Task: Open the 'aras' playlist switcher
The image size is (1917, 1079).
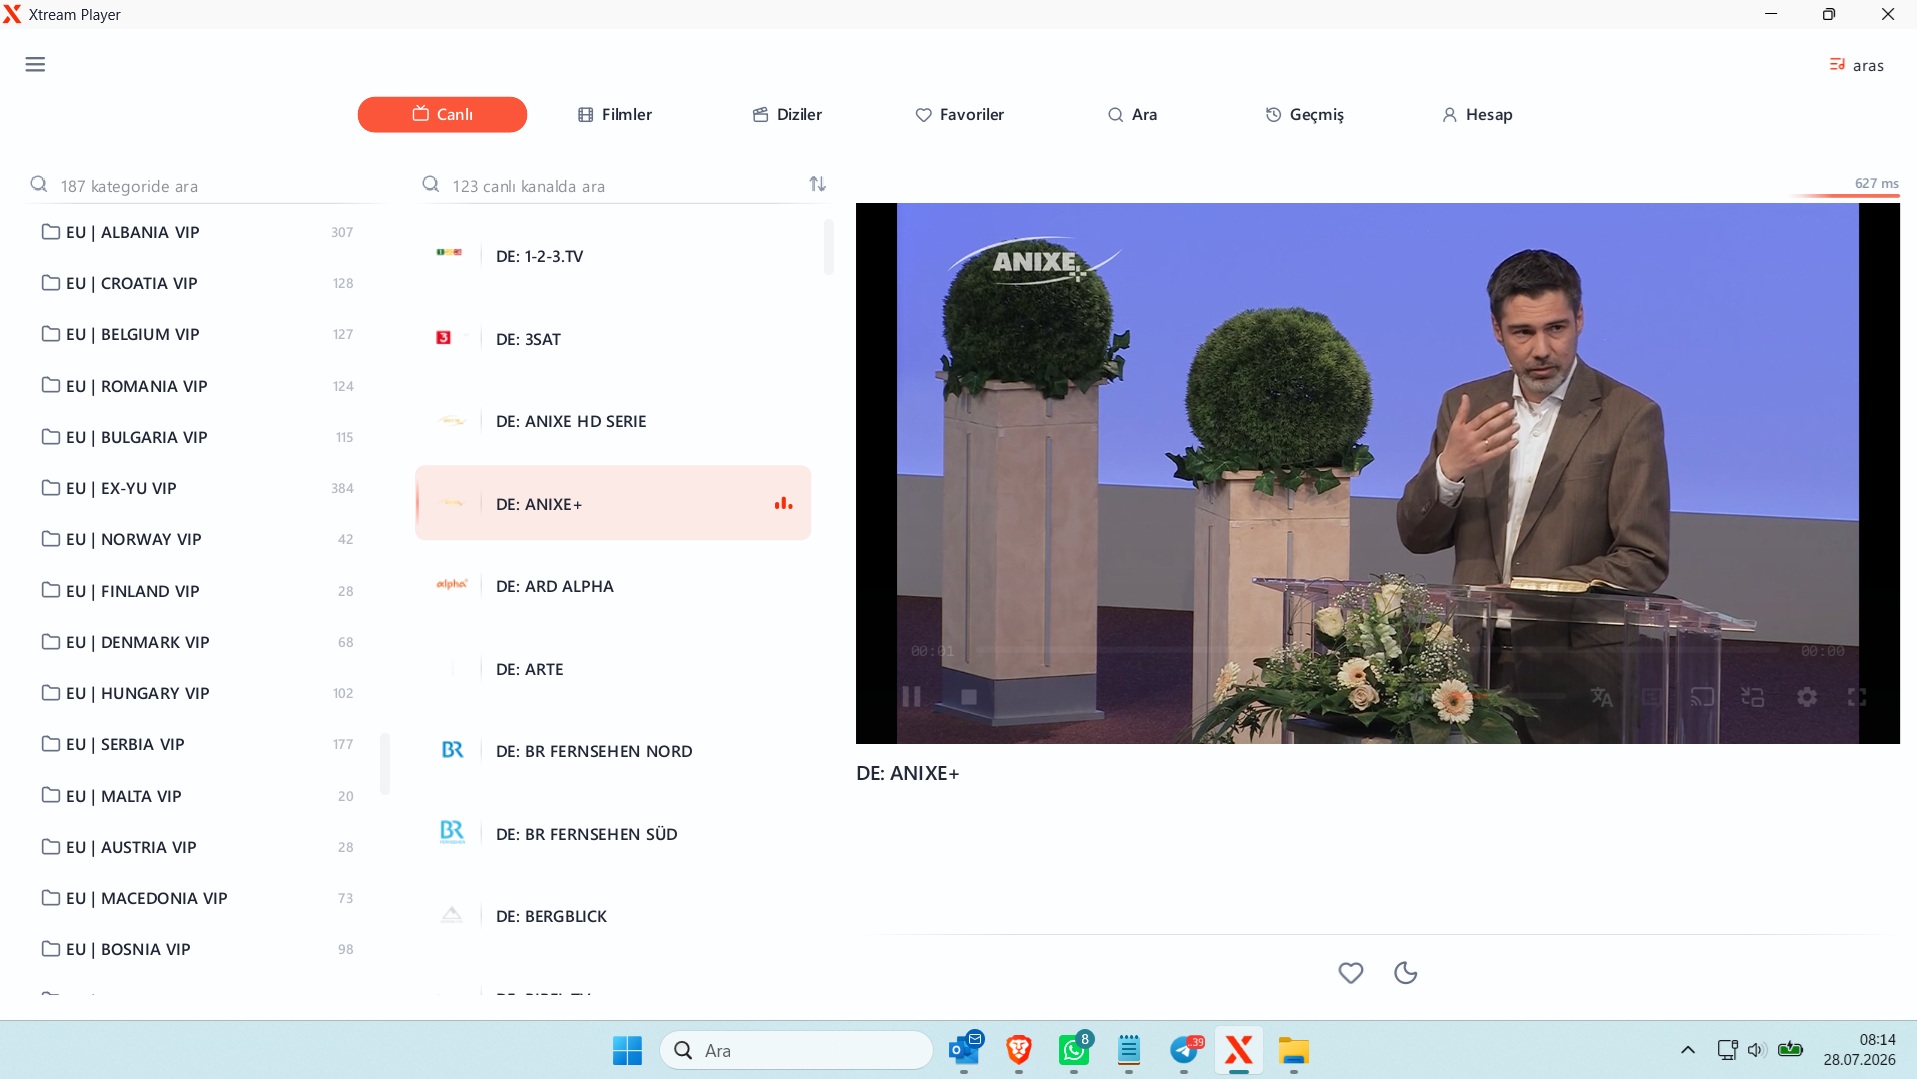Action: coord(1857,65)
